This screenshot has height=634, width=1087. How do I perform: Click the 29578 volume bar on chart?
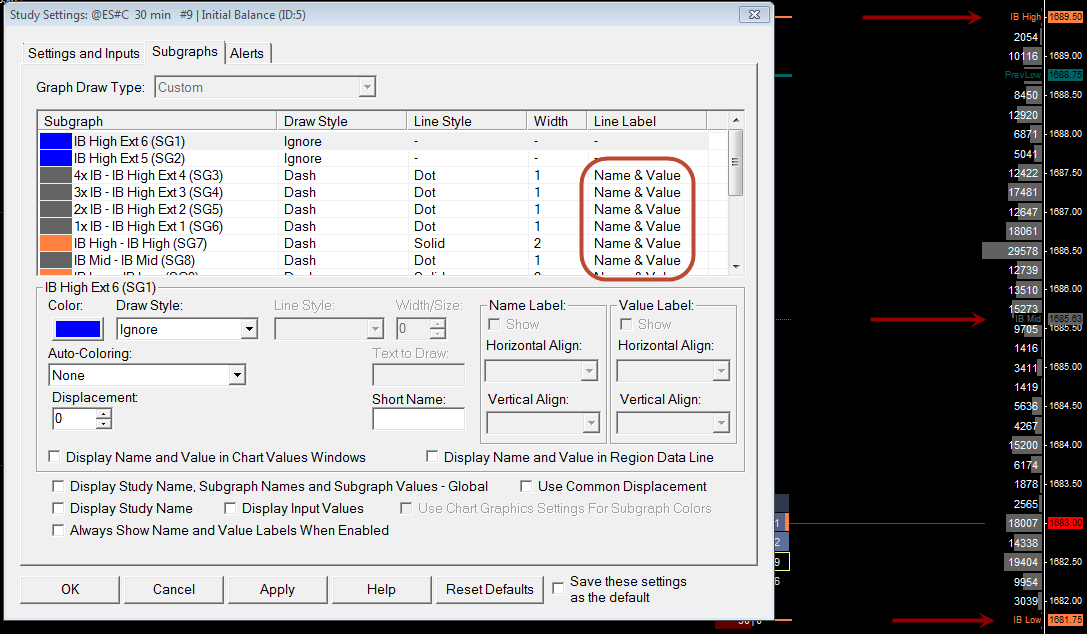pyautogui.click(x=1012, y=251)
